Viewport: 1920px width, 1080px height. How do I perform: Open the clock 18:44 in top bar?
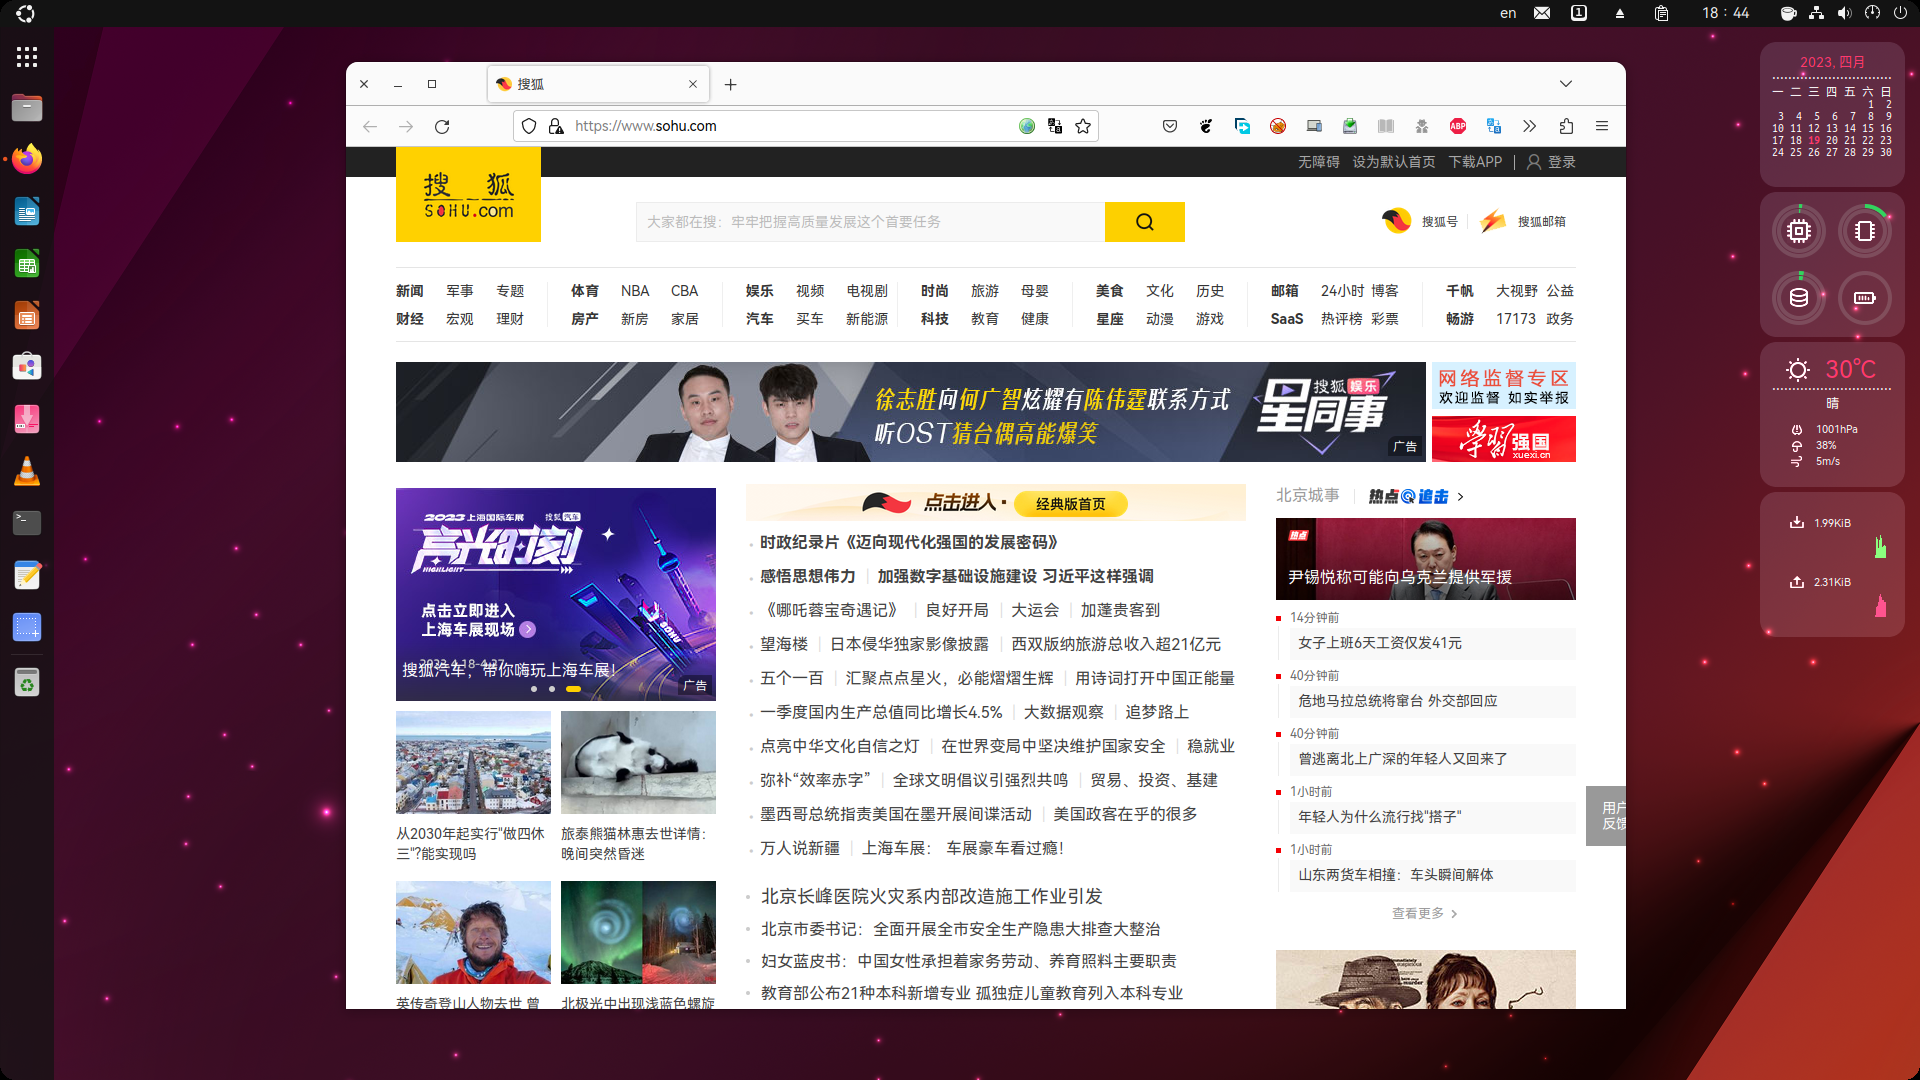[x=1726, y=13]
